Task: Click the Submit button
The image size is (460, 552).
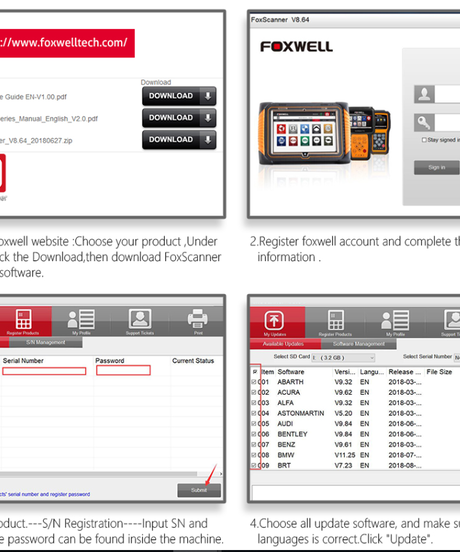Action: point(199,490)
